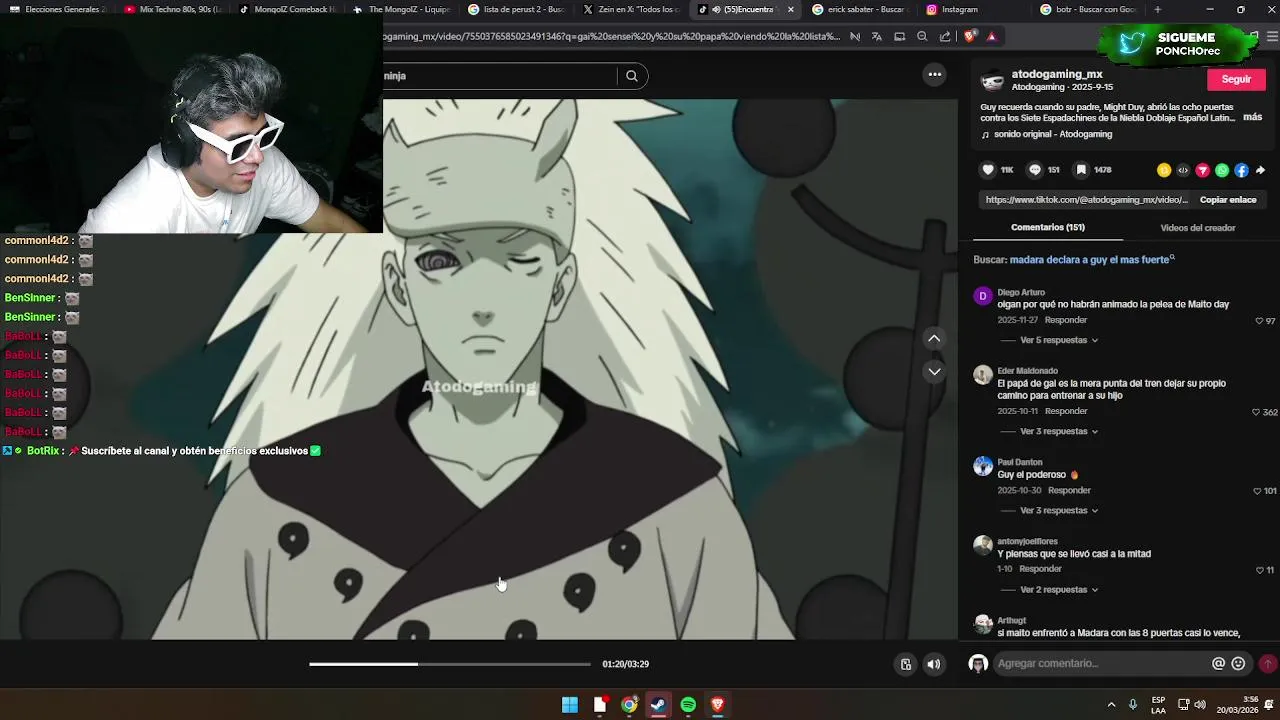This screenshot has width=1280, height=720.
Task: Switch to 'Zein en X' browser tab
Action: pyautogui.click(x=633, y=9)
